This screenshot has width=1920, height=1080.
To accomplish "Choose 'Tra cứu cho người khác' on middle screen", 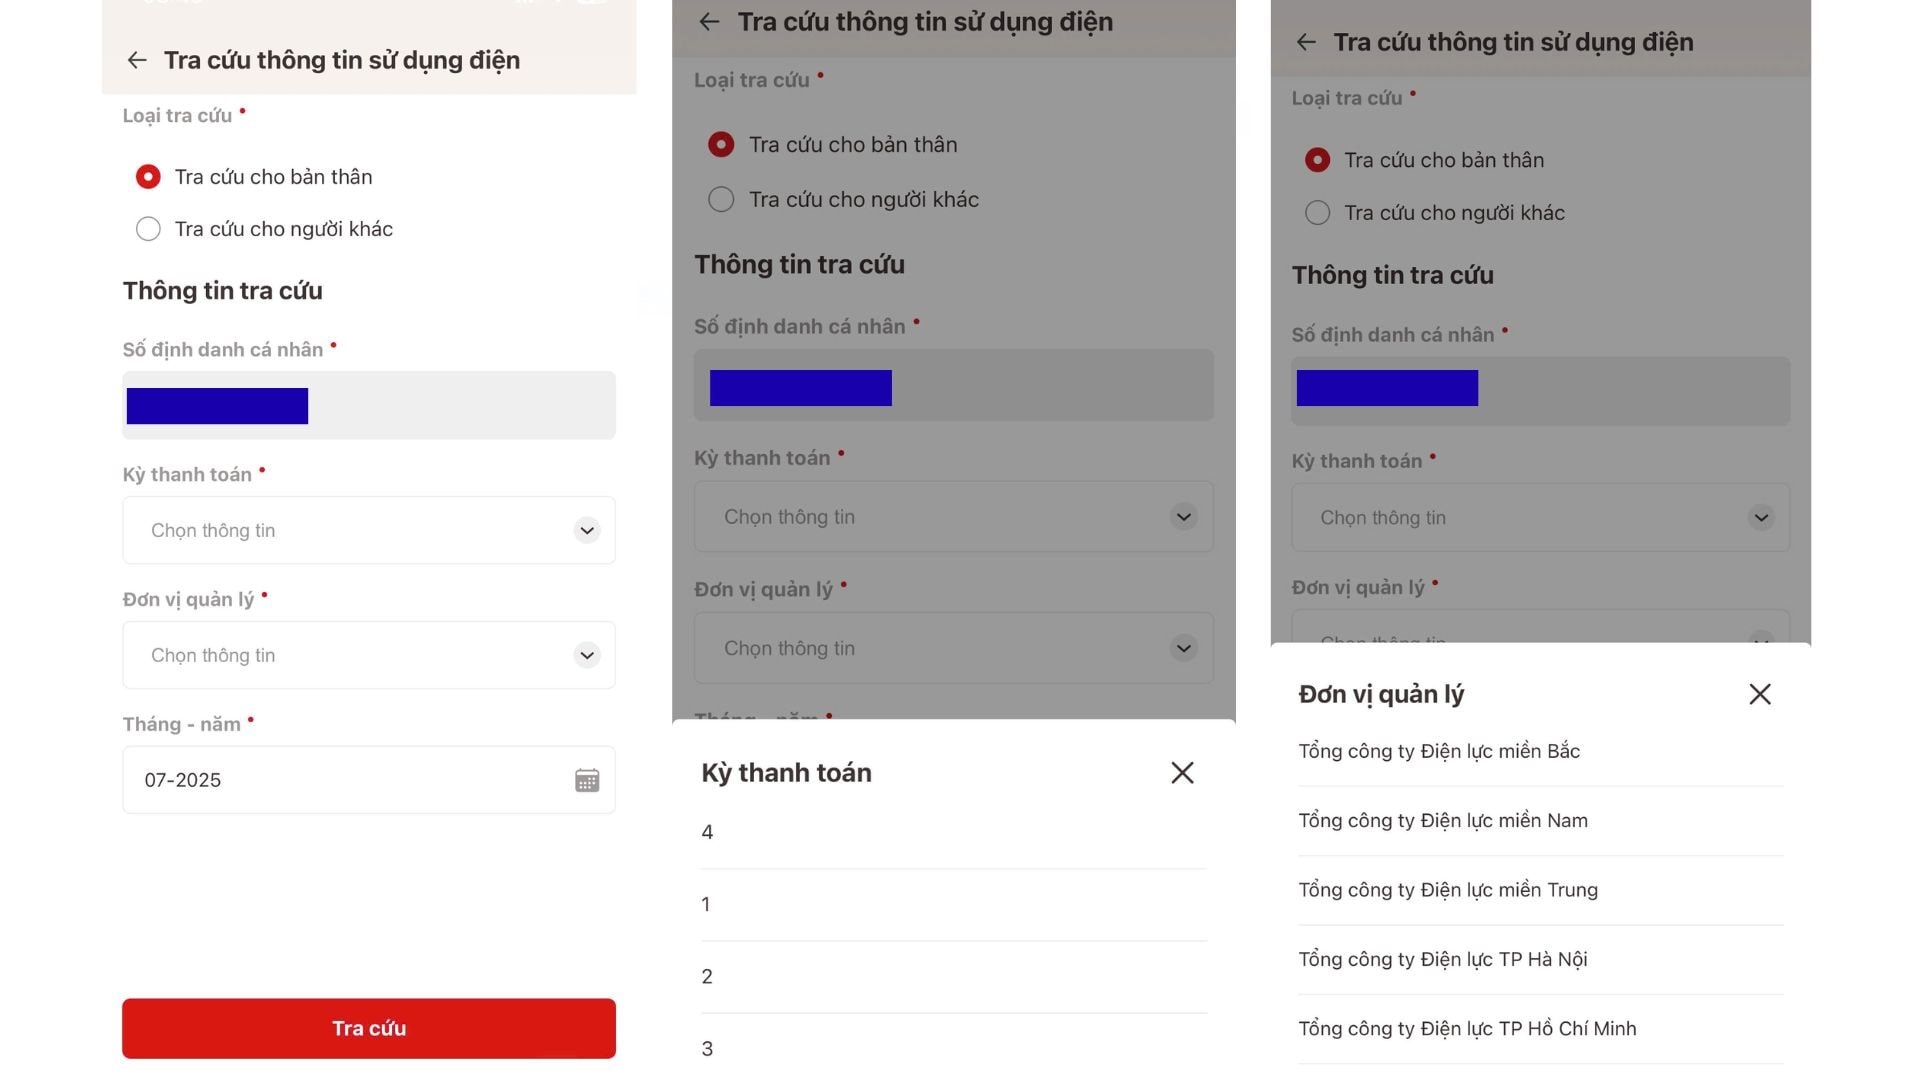I will click(x=843, y=199).
